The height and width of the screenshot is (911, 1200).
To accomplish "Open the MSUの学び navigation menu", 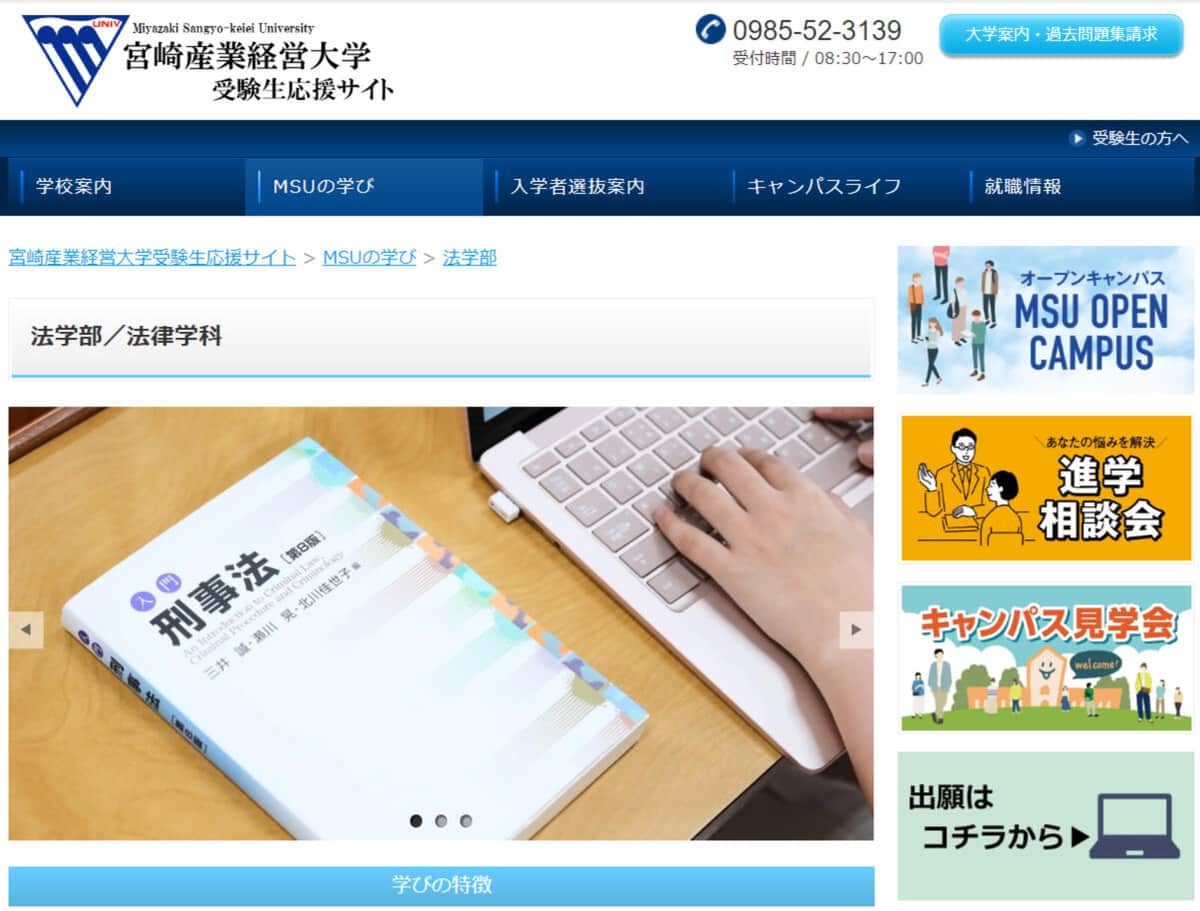I will (x=316, y=186).
